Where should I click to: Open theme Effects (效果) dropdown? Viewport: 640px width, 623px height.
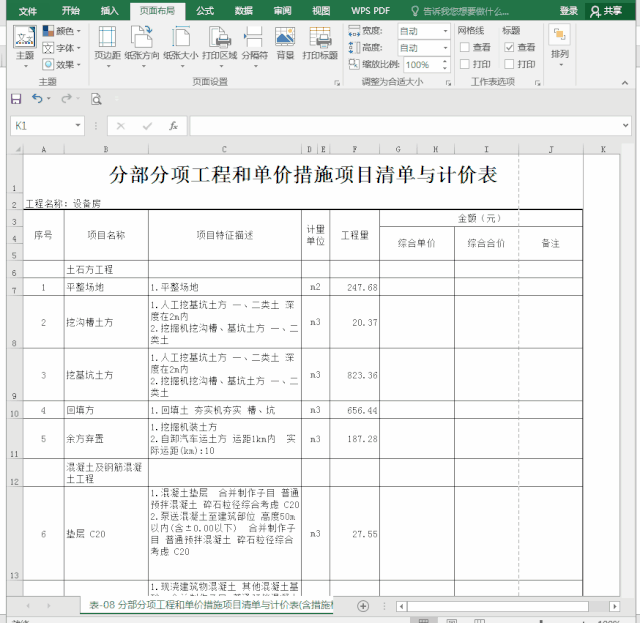coord(62,65)
